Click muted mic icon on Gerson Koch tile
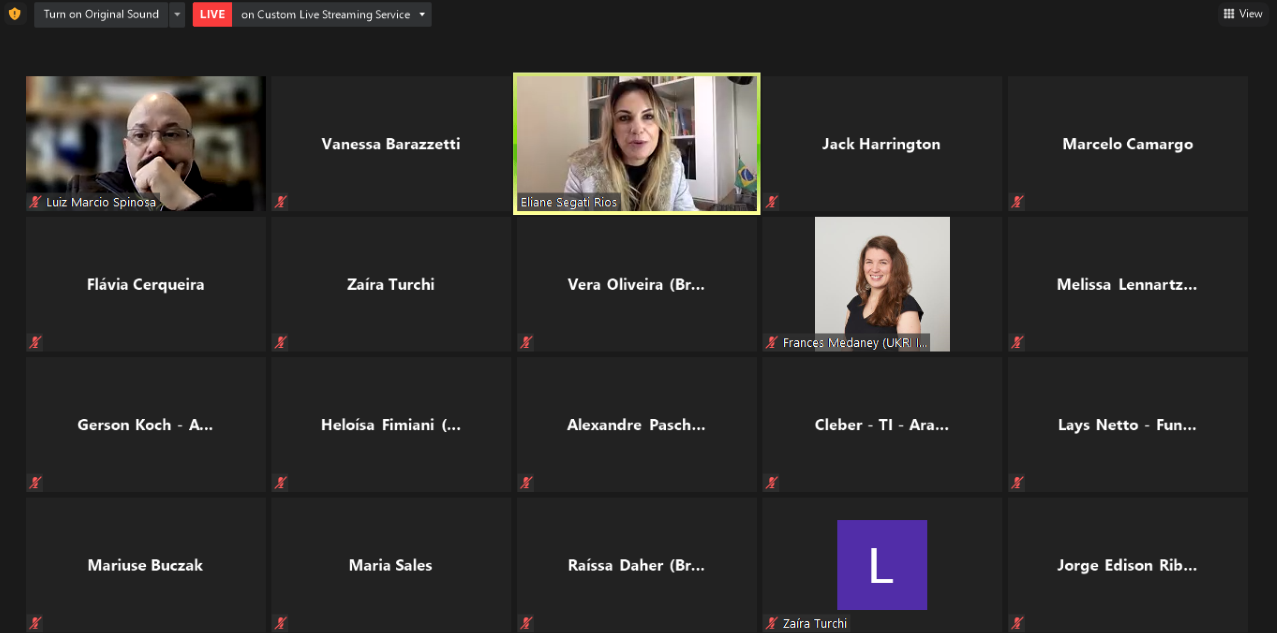 35,483
